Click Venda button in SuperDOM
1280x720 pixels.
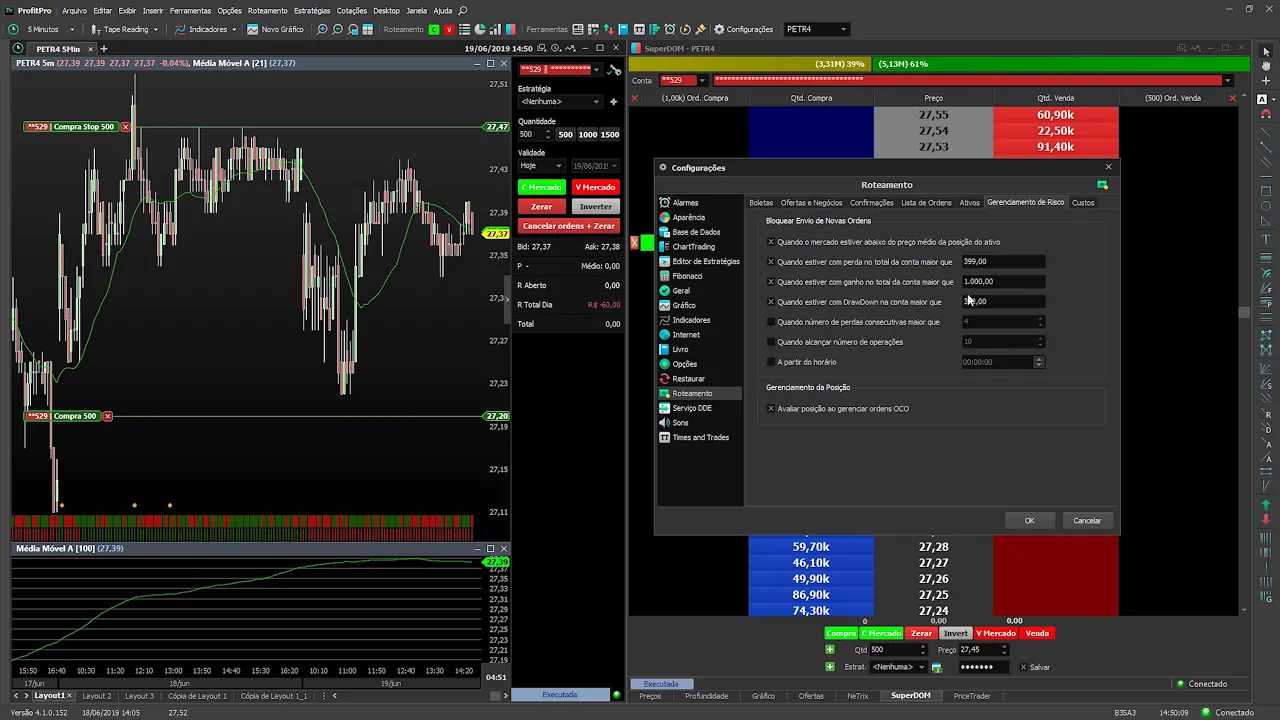click(1037, 633)
